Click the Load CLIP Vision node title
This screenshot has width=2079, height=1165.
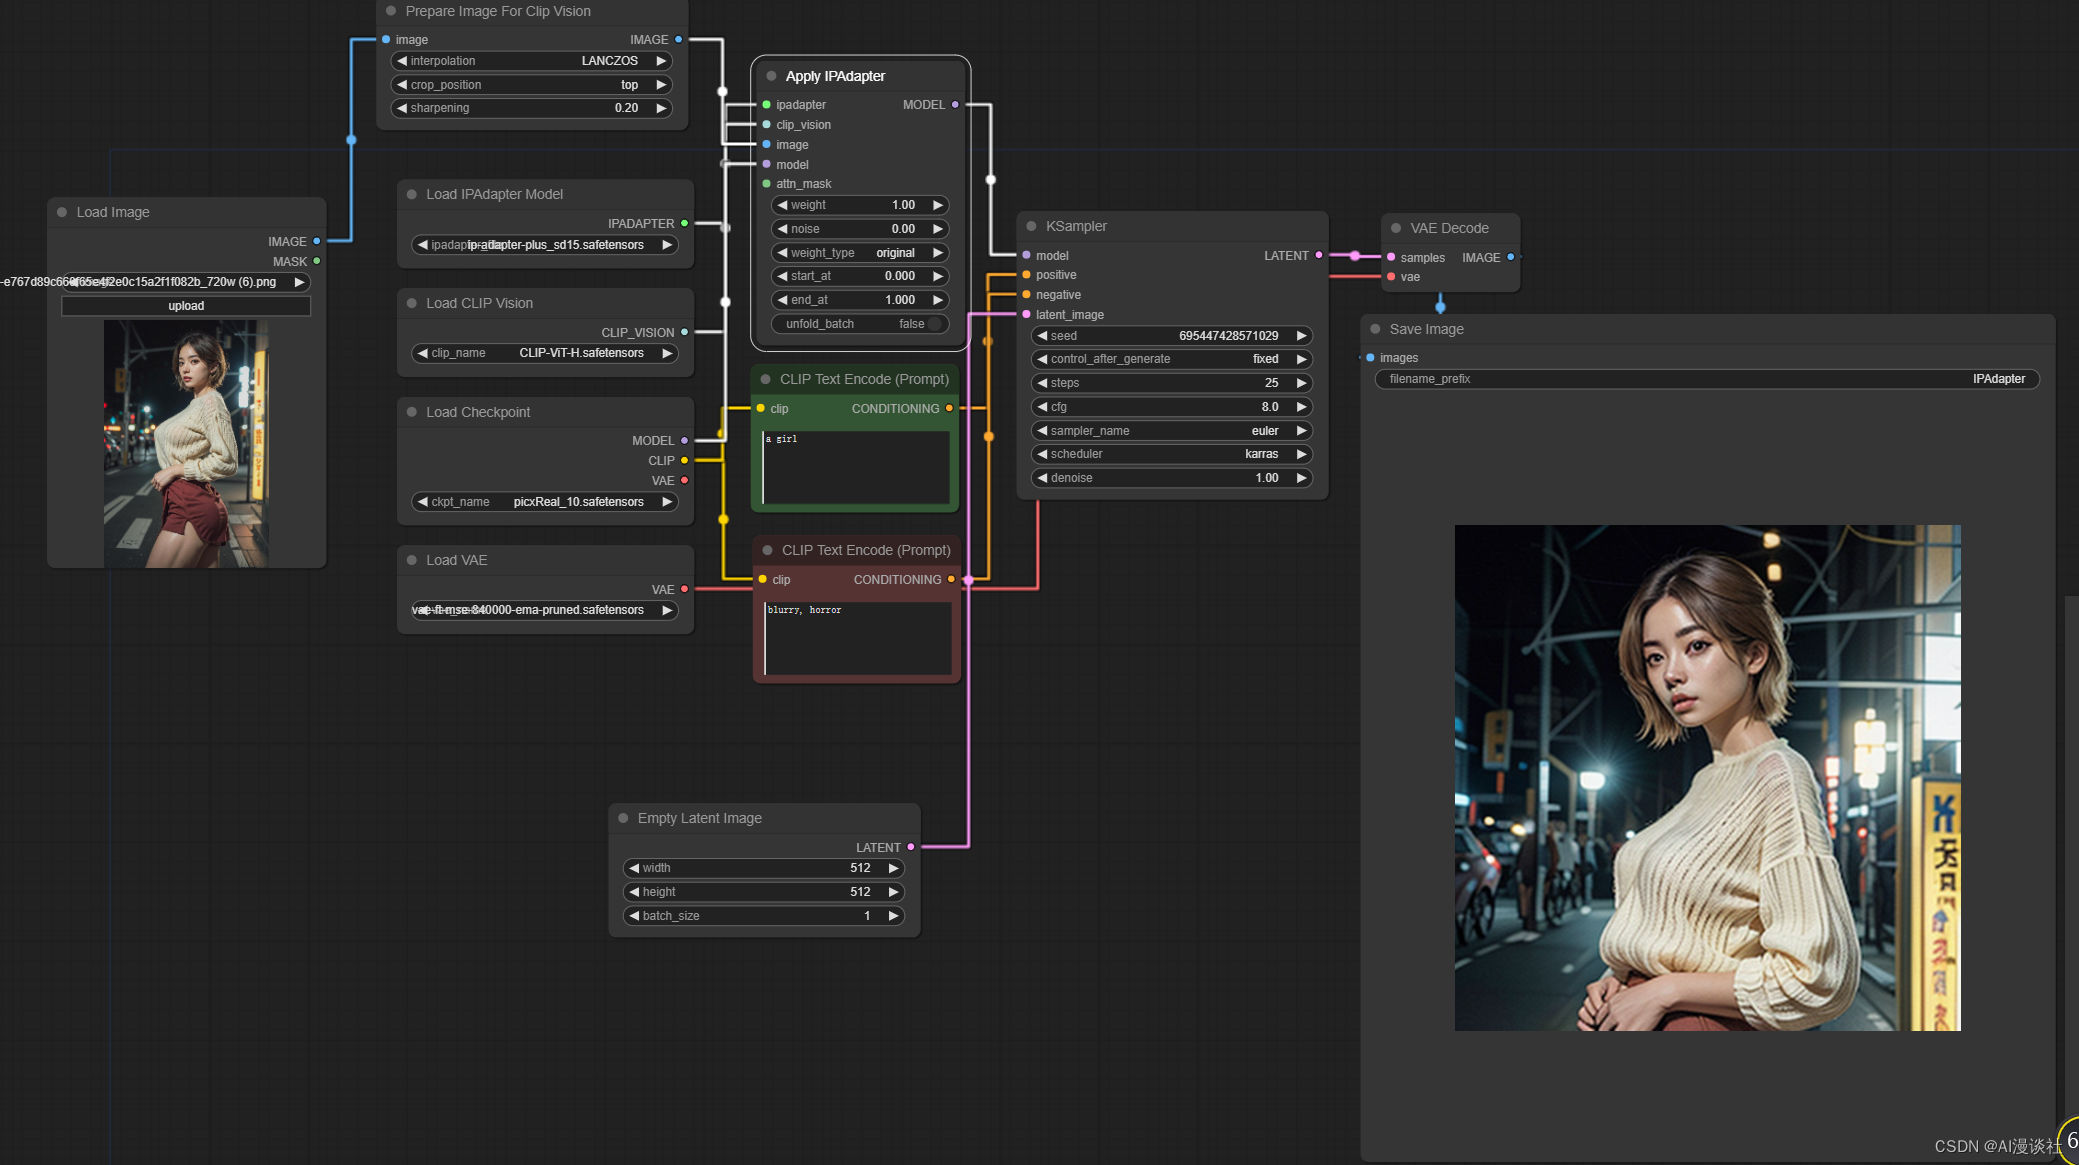479,304
